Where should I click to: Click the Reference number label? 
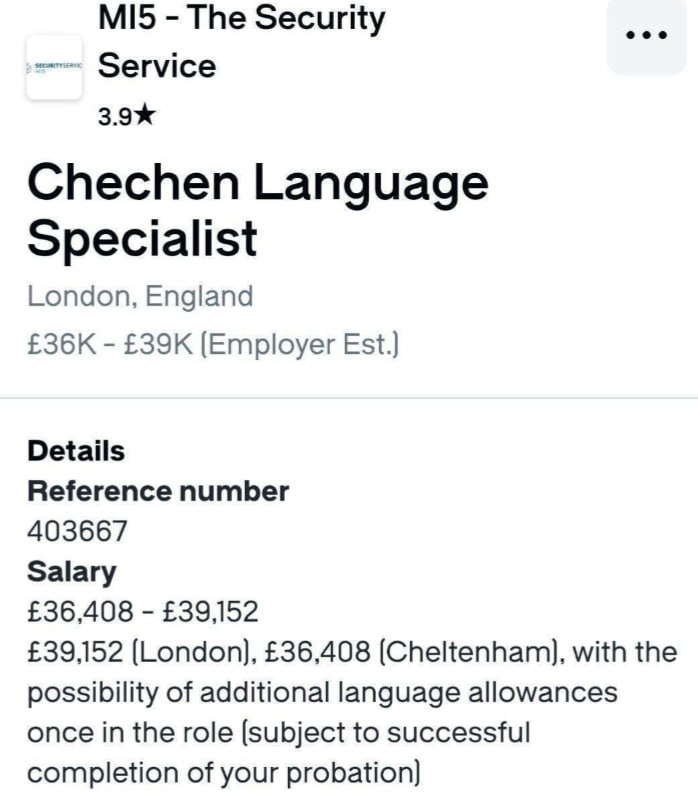(158, 491)
